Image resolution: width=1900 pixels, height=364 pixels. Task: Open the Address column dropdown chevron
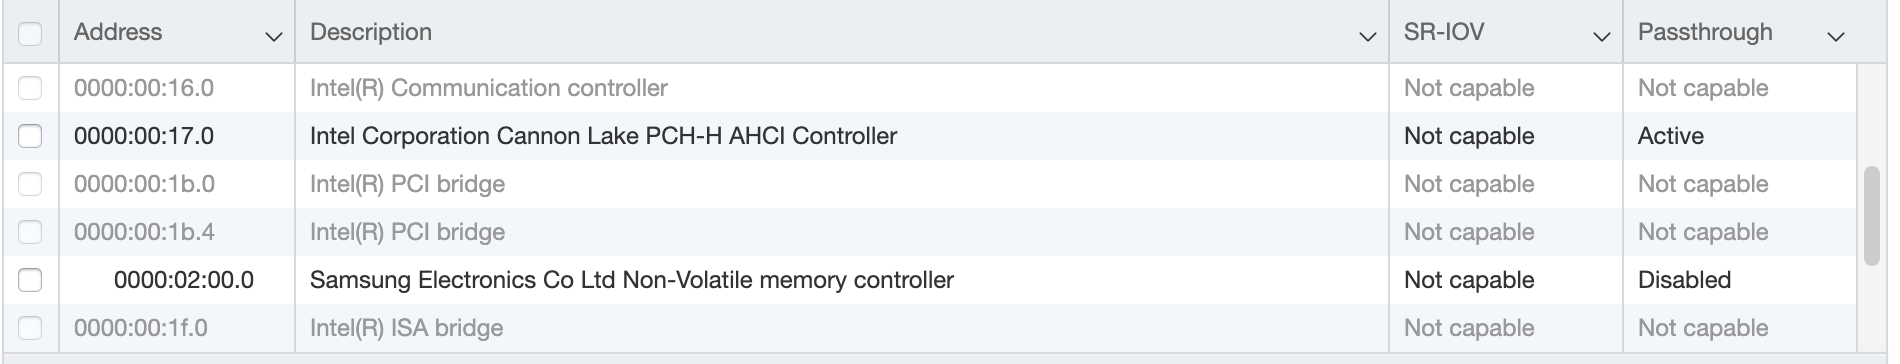tap(273, 37)
